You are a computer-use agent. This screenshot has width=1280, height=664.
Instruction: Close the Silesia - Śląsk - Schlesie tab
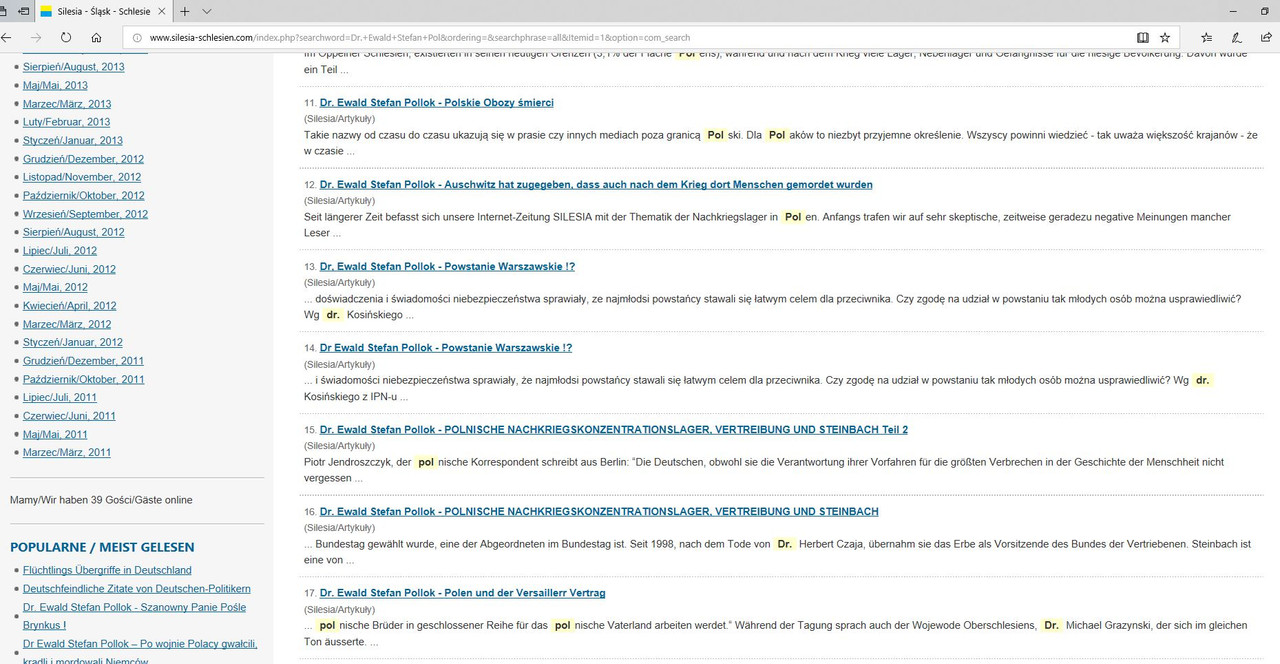[x=163, y=11]
